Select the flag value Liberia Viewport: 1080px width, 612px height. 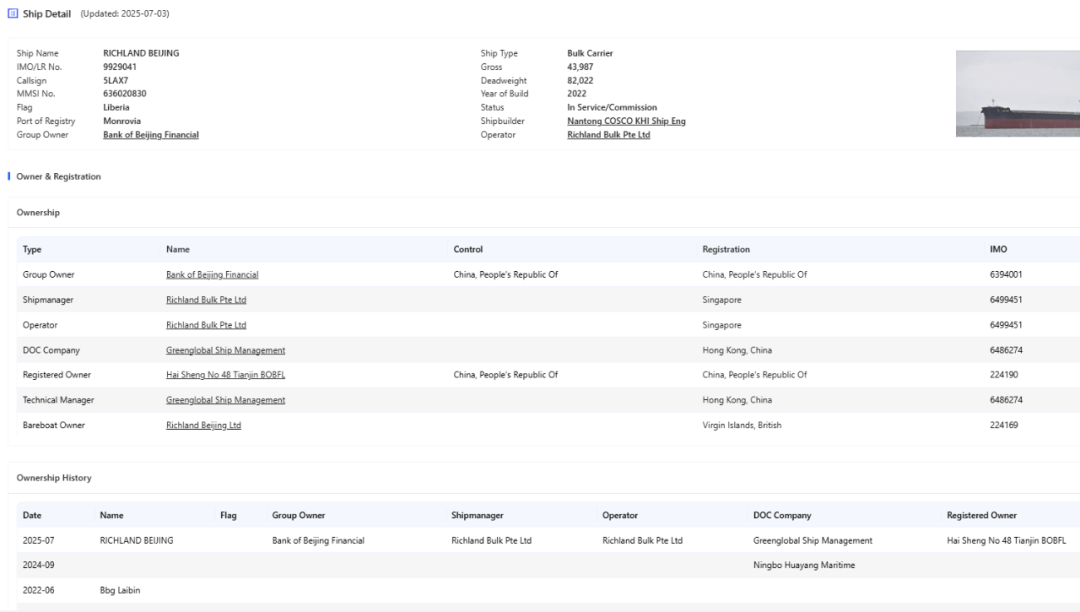click(116, 107)
